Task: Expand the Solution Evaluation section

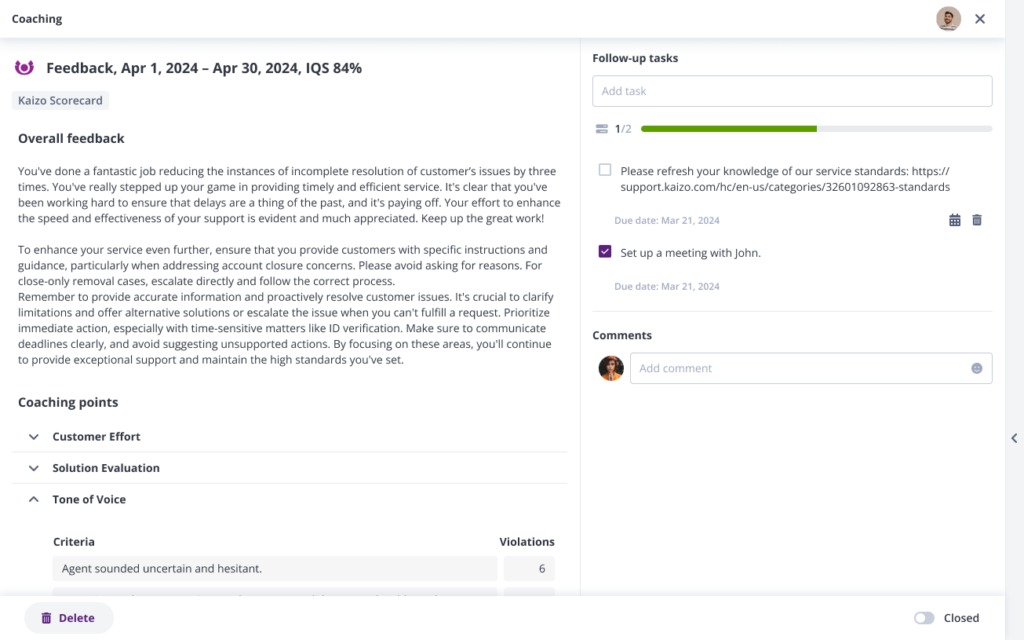Action: (x=34, y=468)
